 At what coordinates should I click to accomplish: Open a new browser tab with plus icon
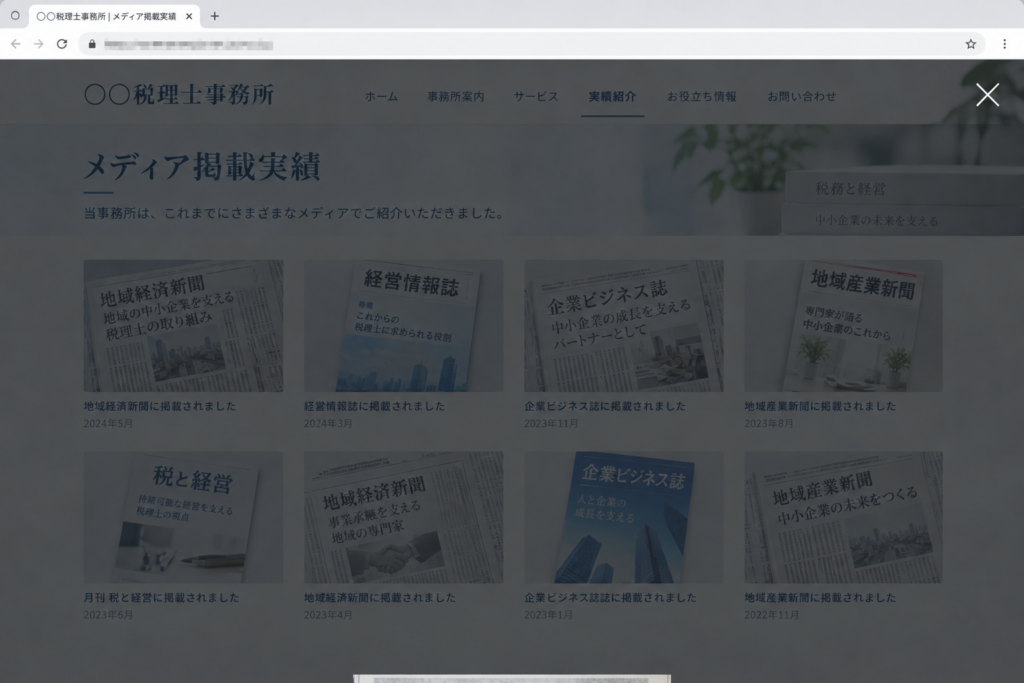click(x=214, y=16)
